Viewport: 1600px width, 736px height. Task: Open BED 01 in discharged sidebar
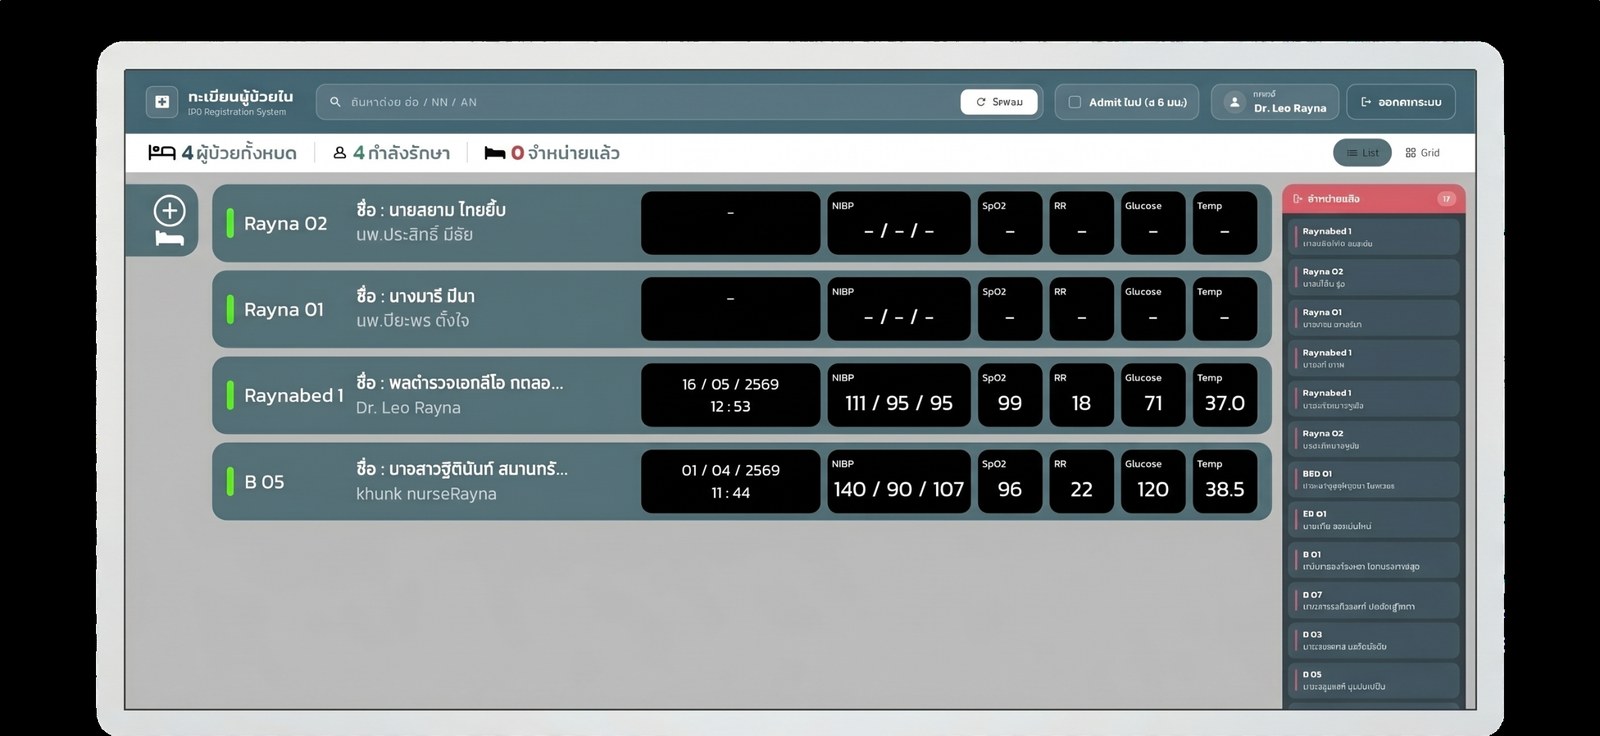click(1375, 479)
